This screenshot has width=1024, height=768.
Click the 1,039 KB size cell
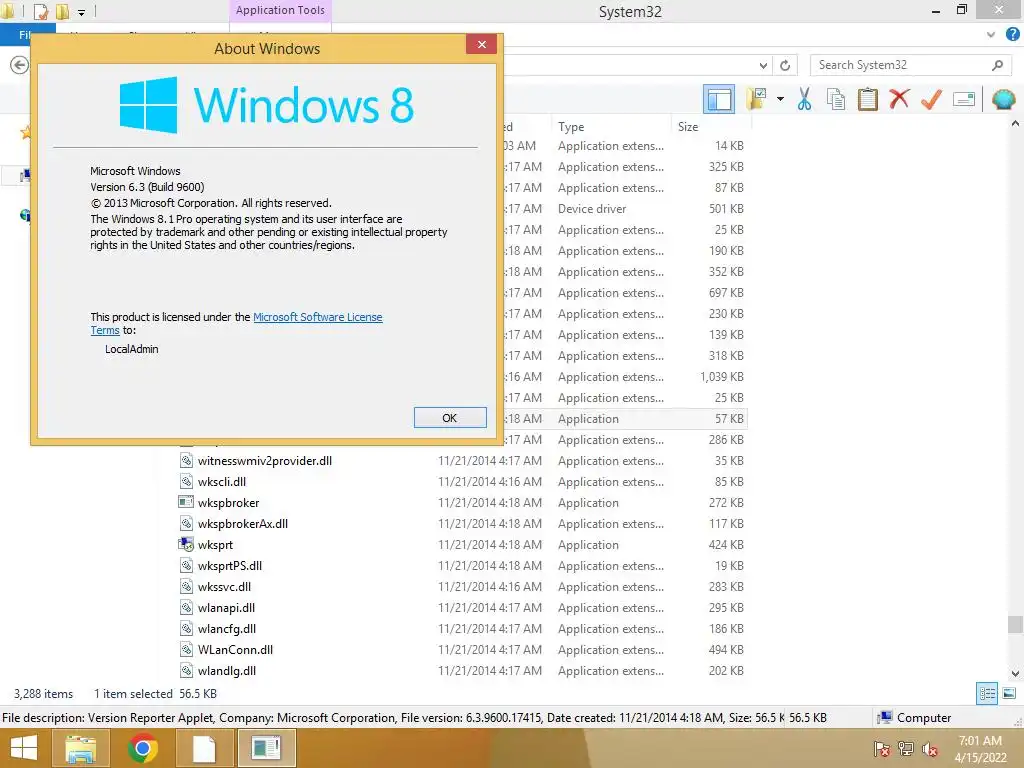[722, 376]
